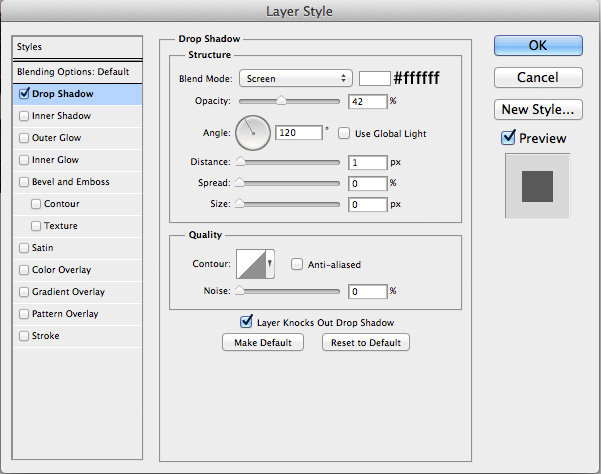
Task: Enable the Gradient Overlay checkbox
Action: coord(24,292)
